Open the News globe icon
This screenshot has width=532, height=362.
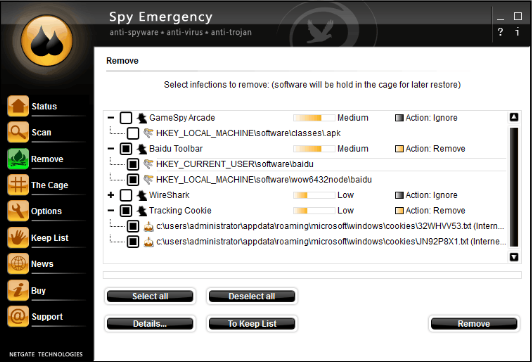tap(18, 263)
